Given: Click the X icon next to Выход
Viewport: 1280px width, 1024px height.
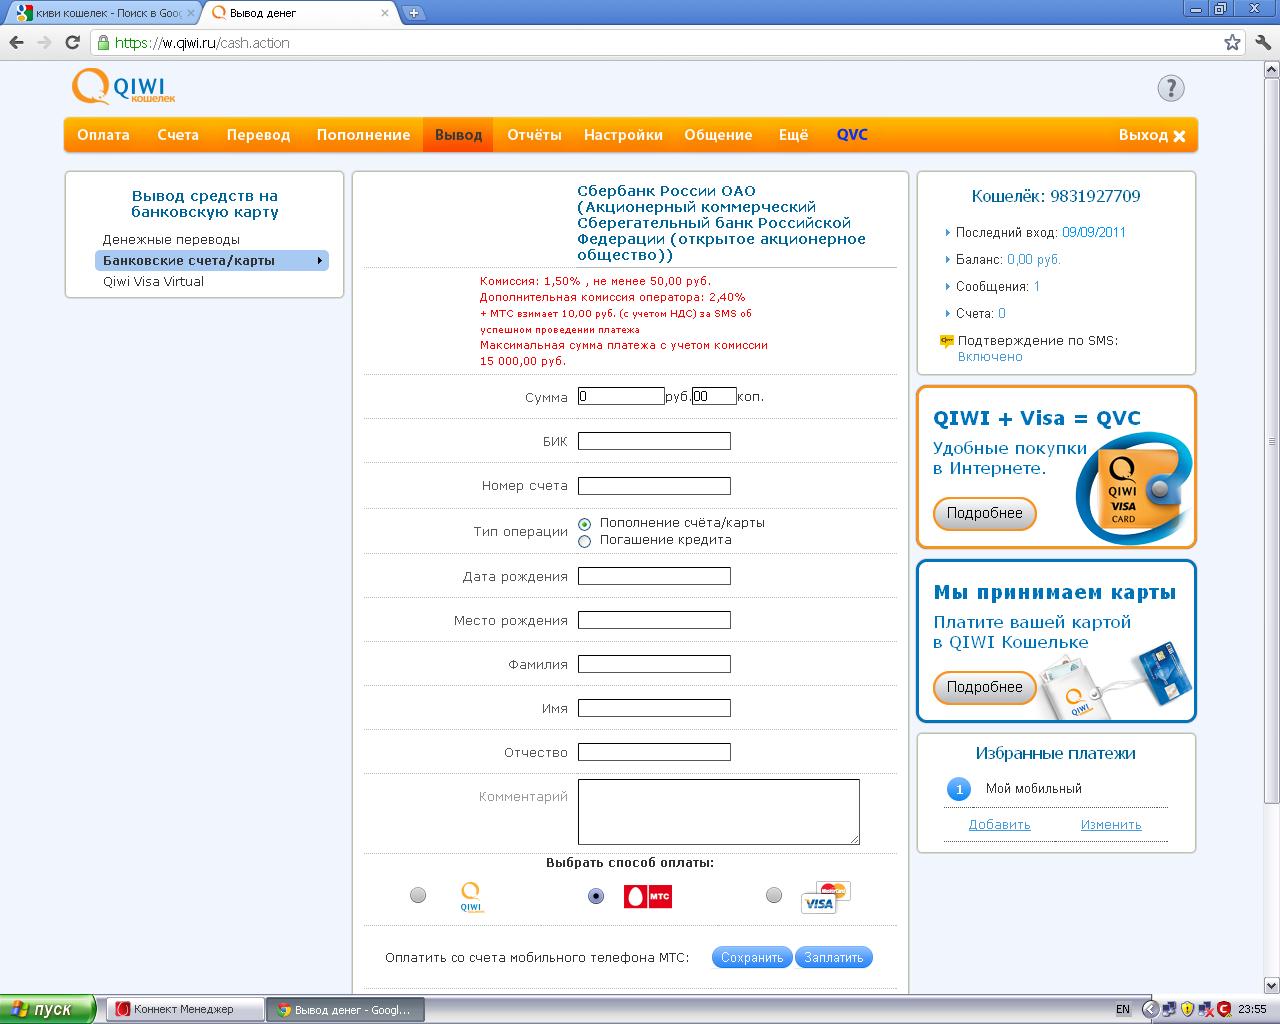Looking at the screenshot, I should pyautogui.click(x=1179, y=136).
